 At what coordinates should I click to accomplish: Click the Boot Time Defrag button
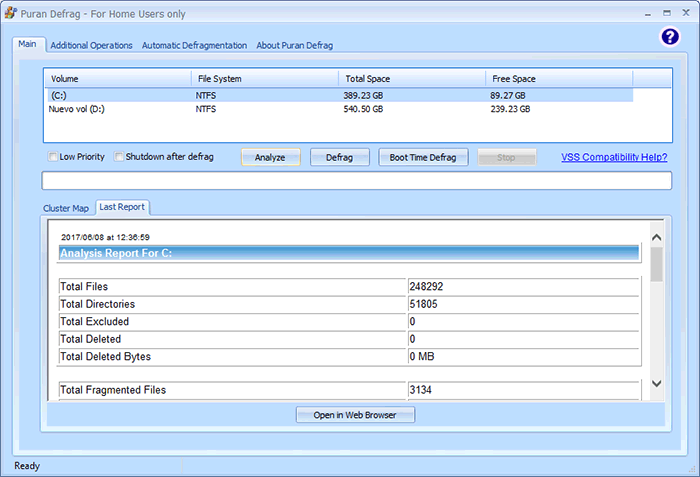423,157
